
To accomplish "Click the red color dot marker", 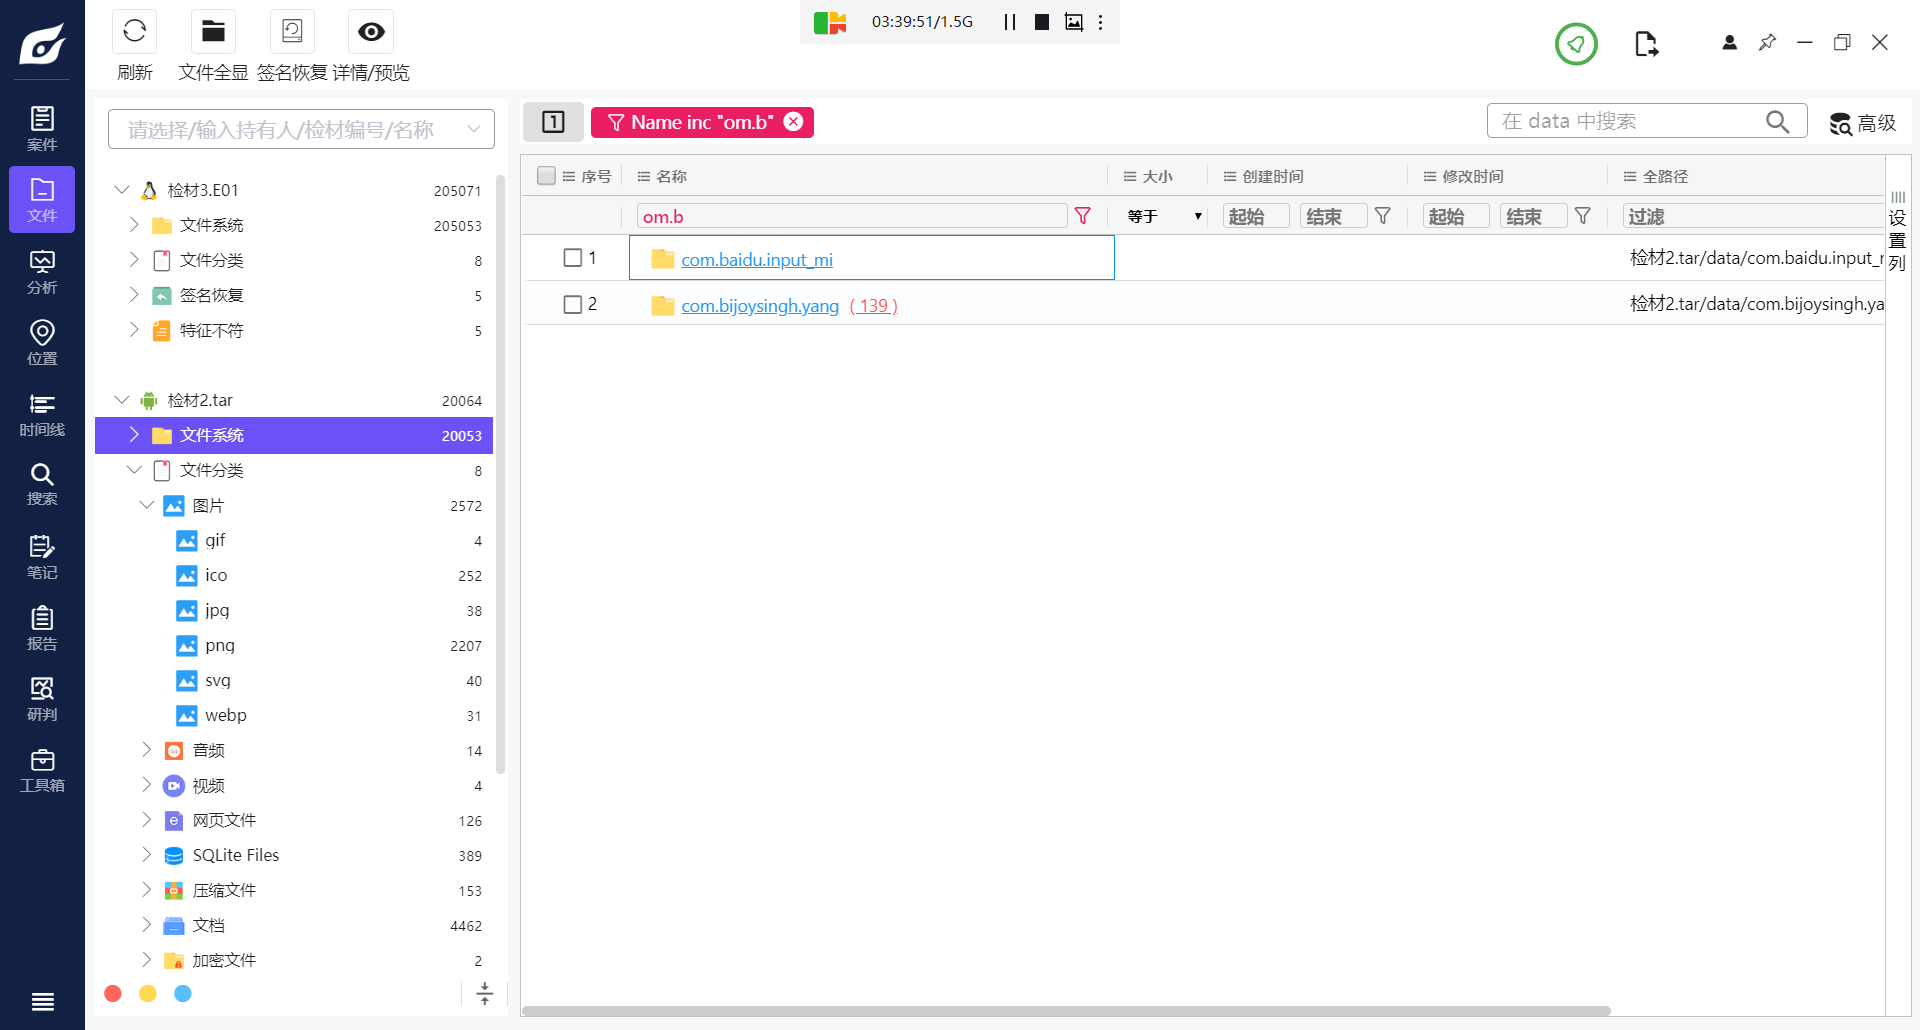I will coord(113,993).
